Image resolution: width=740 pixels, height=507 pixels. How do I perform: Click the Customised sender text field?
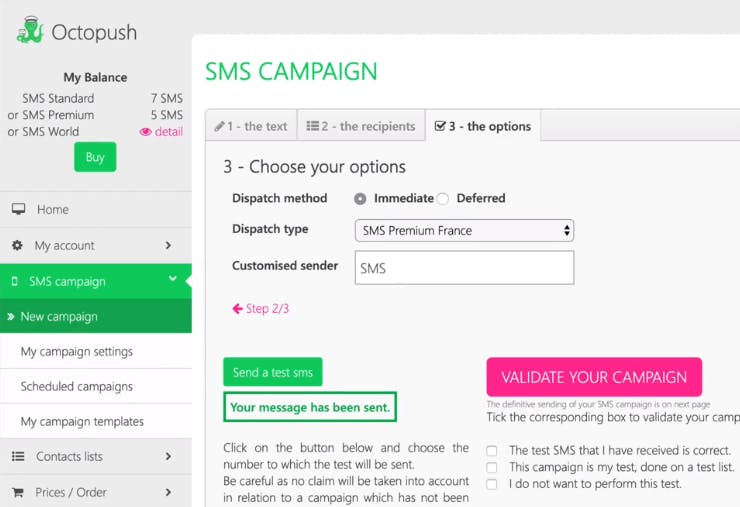[464, 268]
